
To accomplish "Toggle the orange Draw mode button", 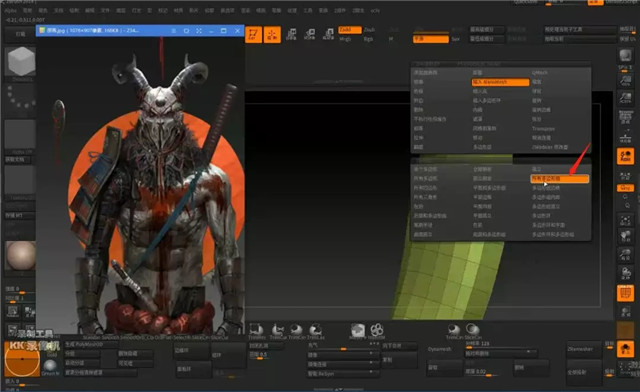I will pos(272,34).
